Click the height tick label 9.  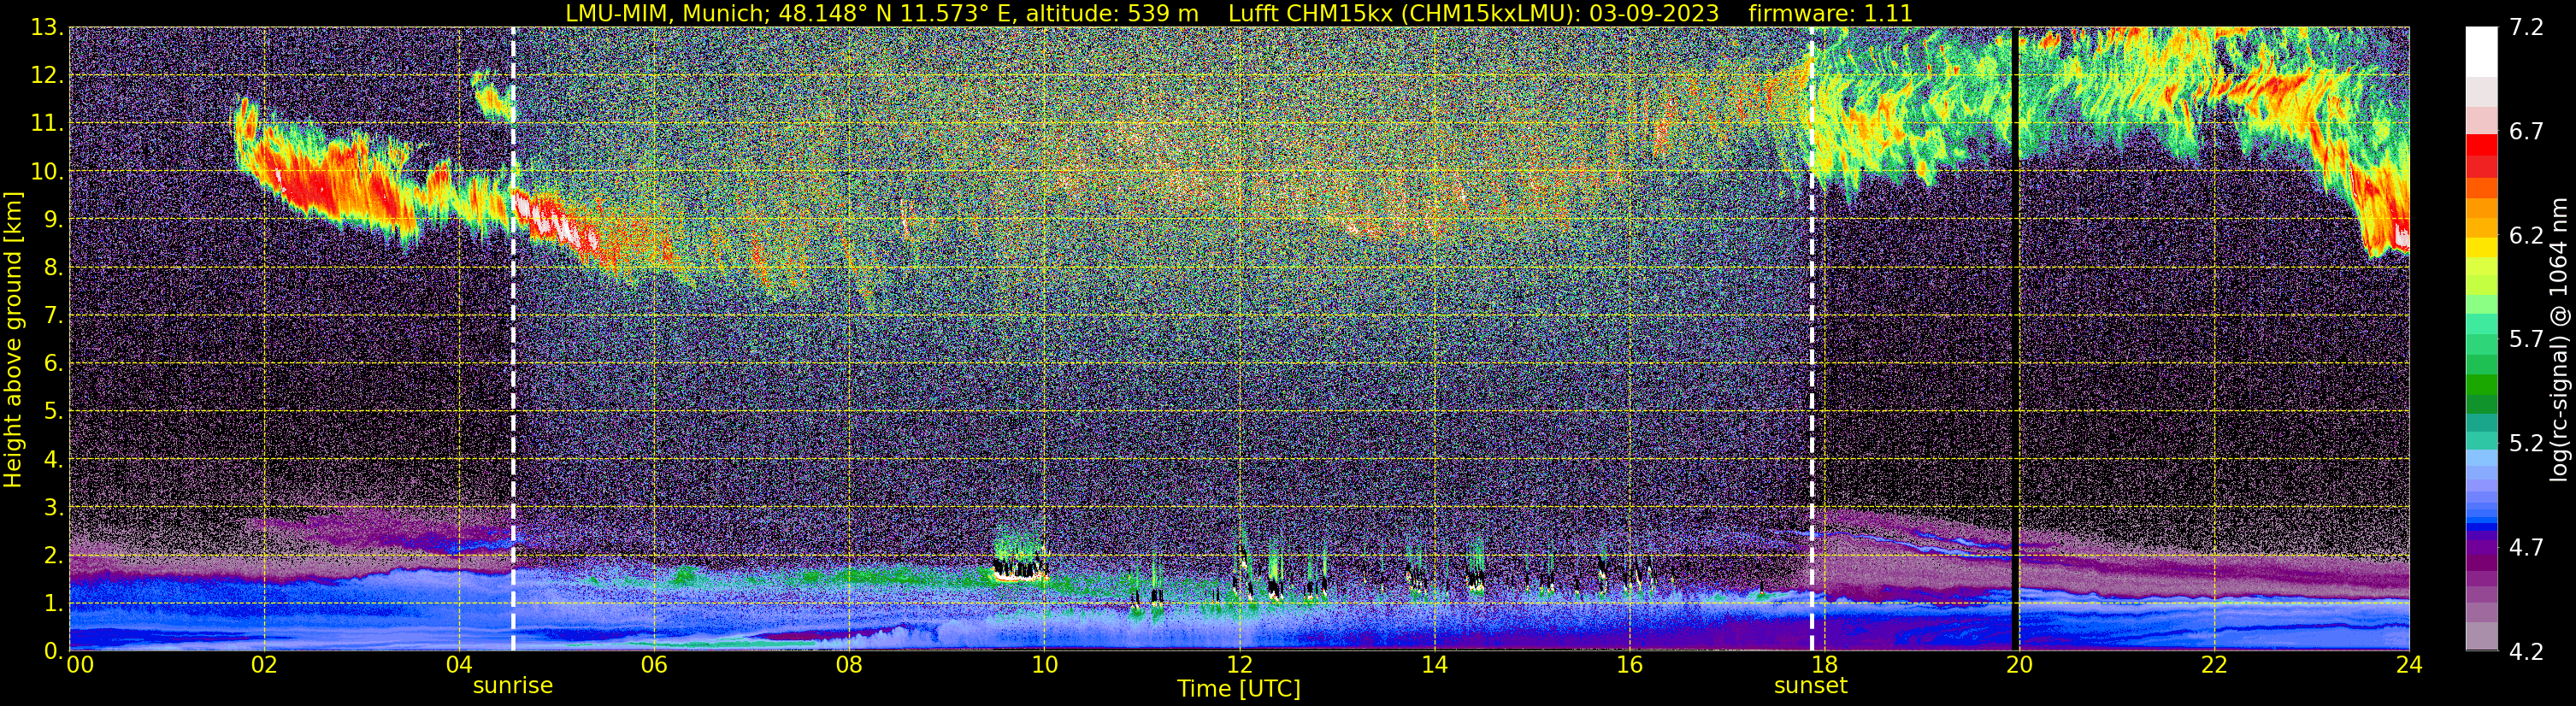coord(53,220)
